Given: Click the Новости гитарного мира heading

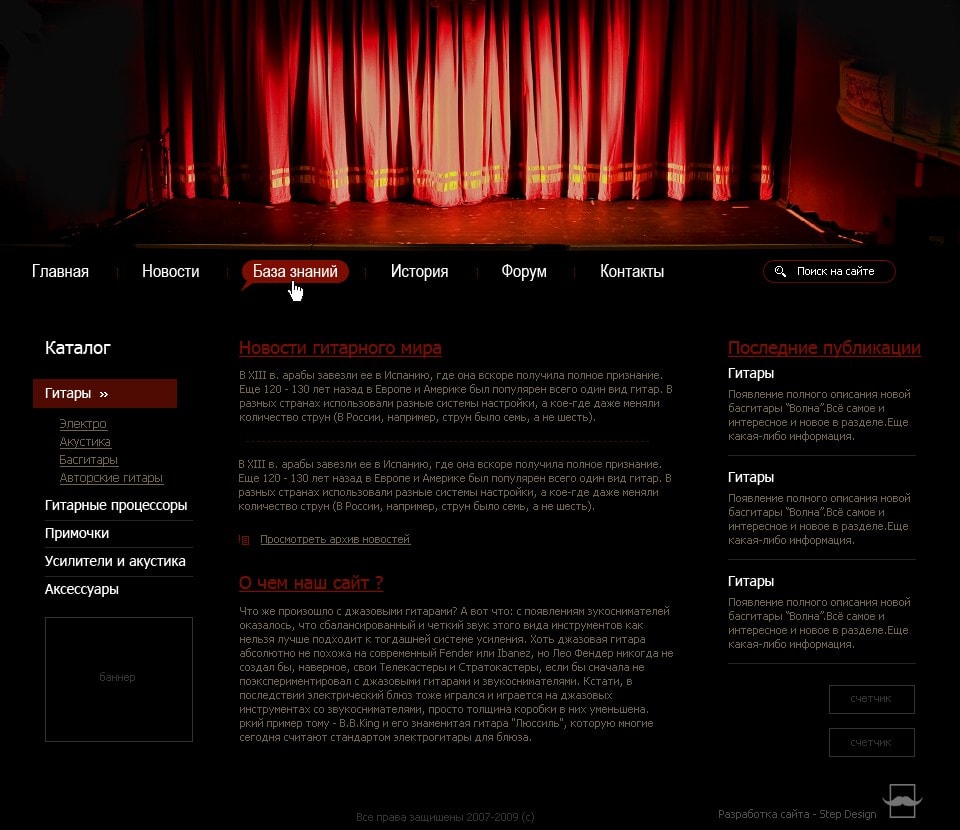Looking at the screenshot, I should coord(340,348).
